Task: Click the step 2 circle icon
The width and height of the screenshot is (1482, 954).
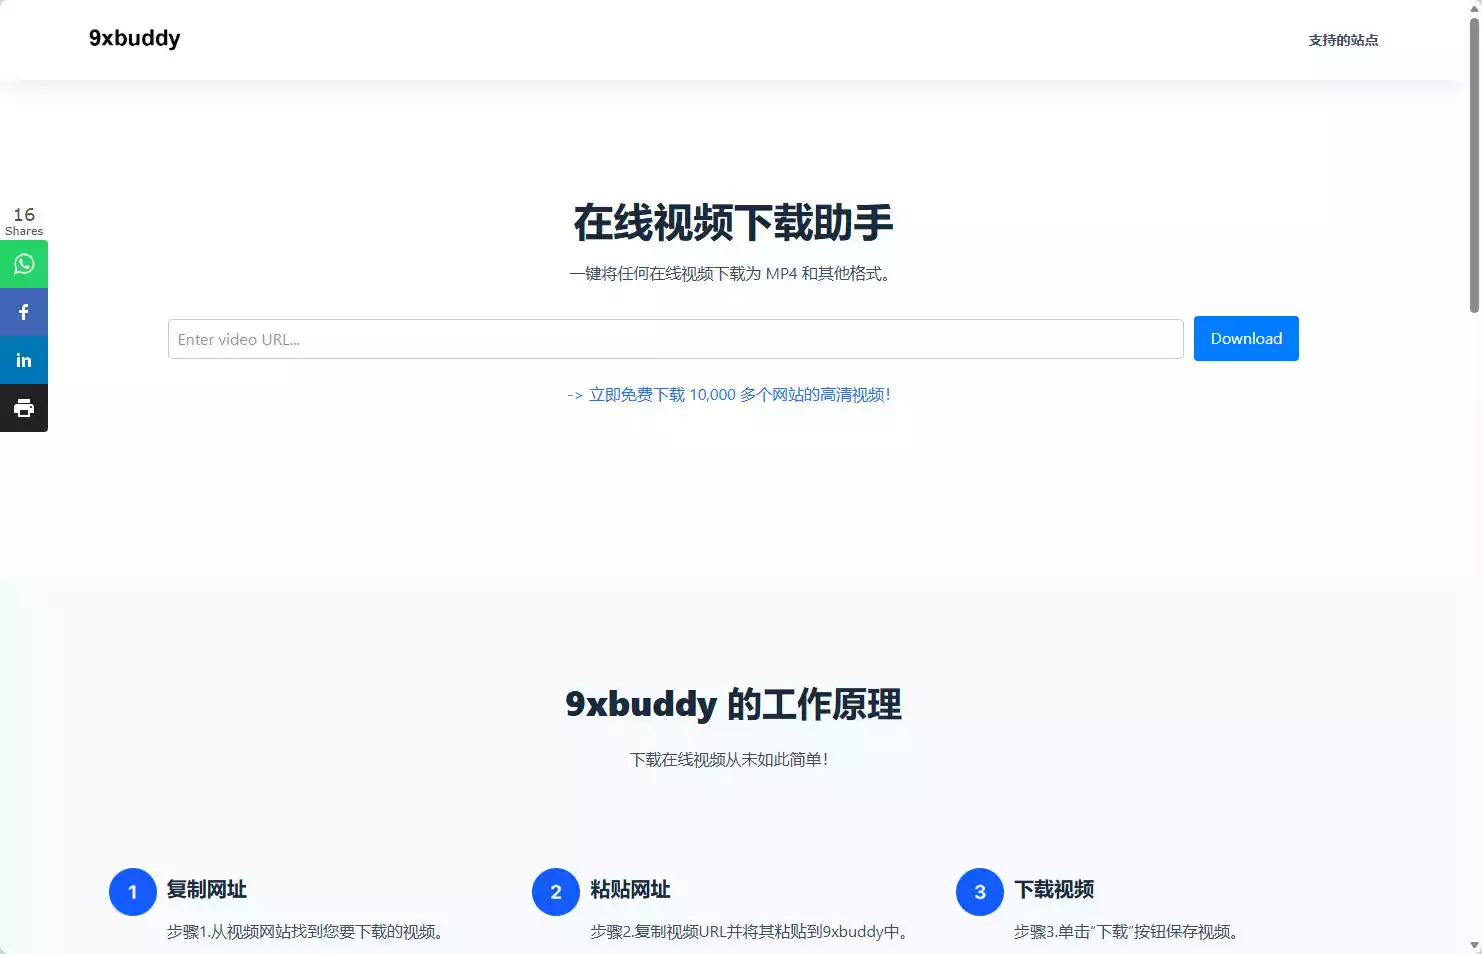Action: [x=556, y=892]
